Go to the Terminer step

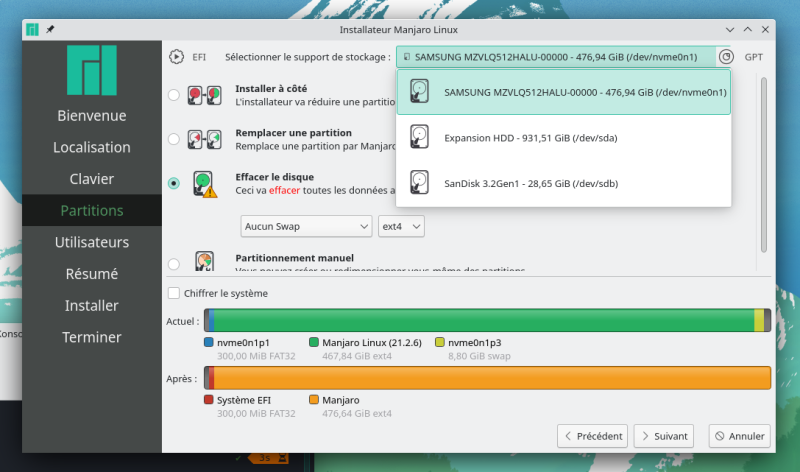pyautogui.click(x=92, y=337)
